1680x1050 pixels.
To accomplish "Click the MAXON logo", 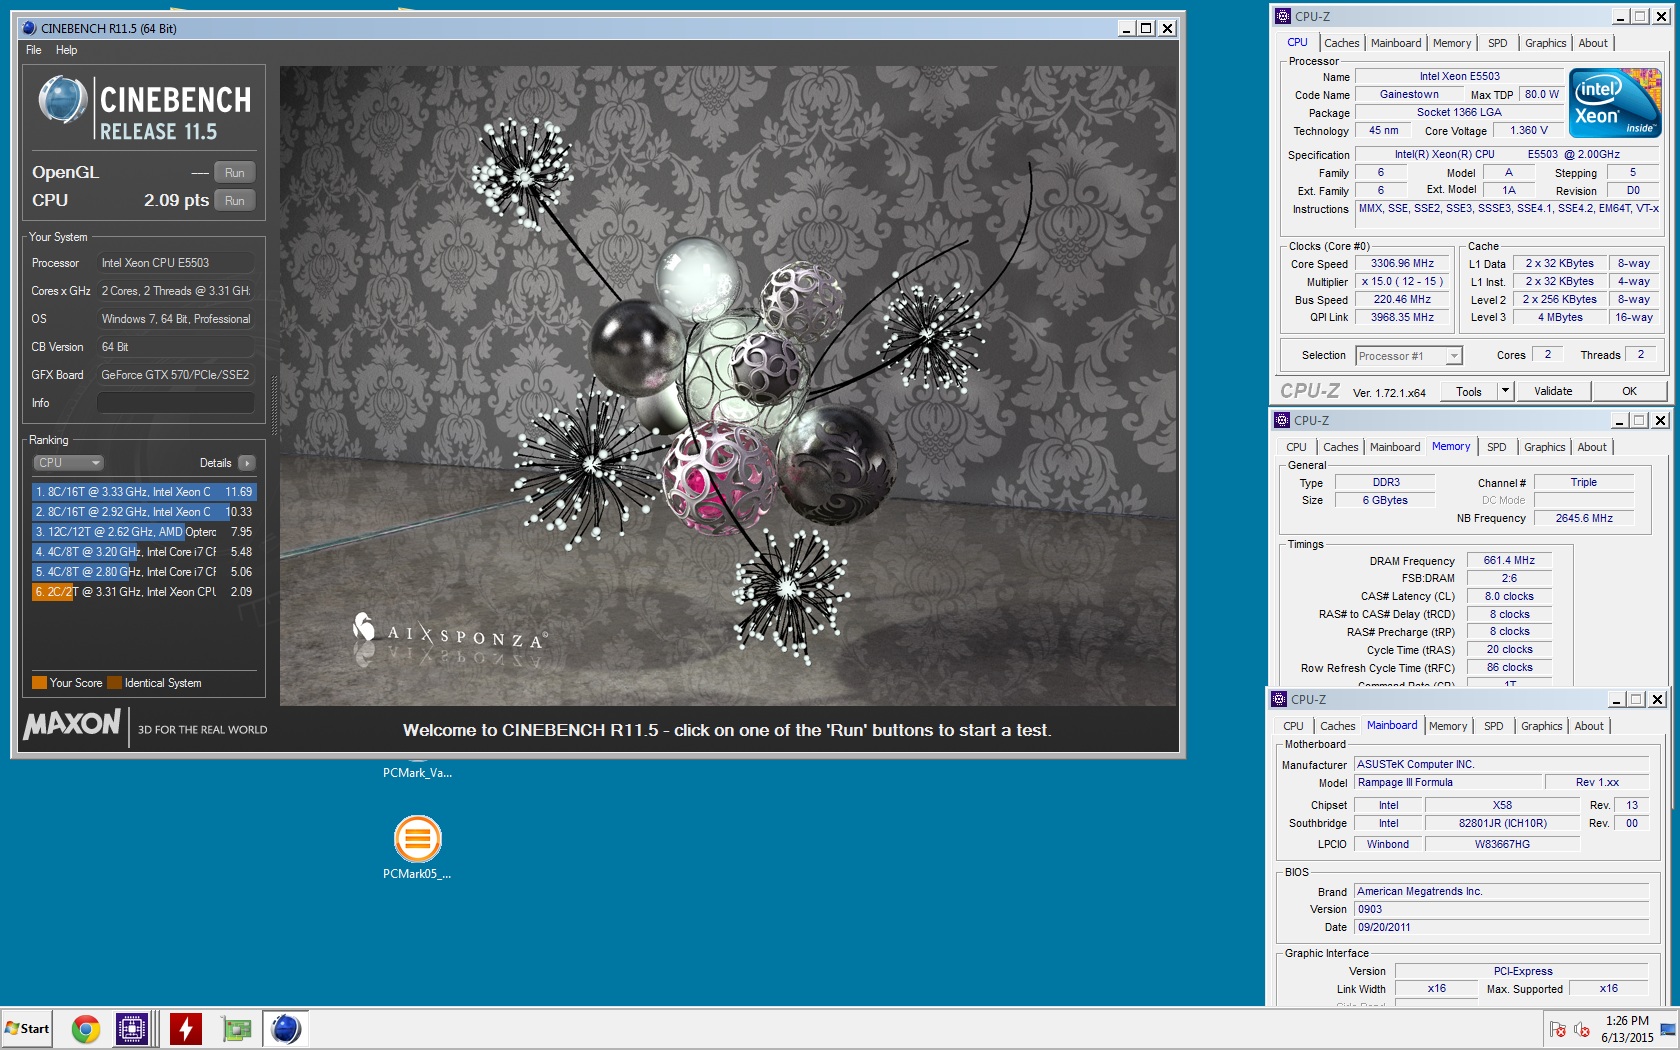I will pyautogui.click(x=72, y=724).
